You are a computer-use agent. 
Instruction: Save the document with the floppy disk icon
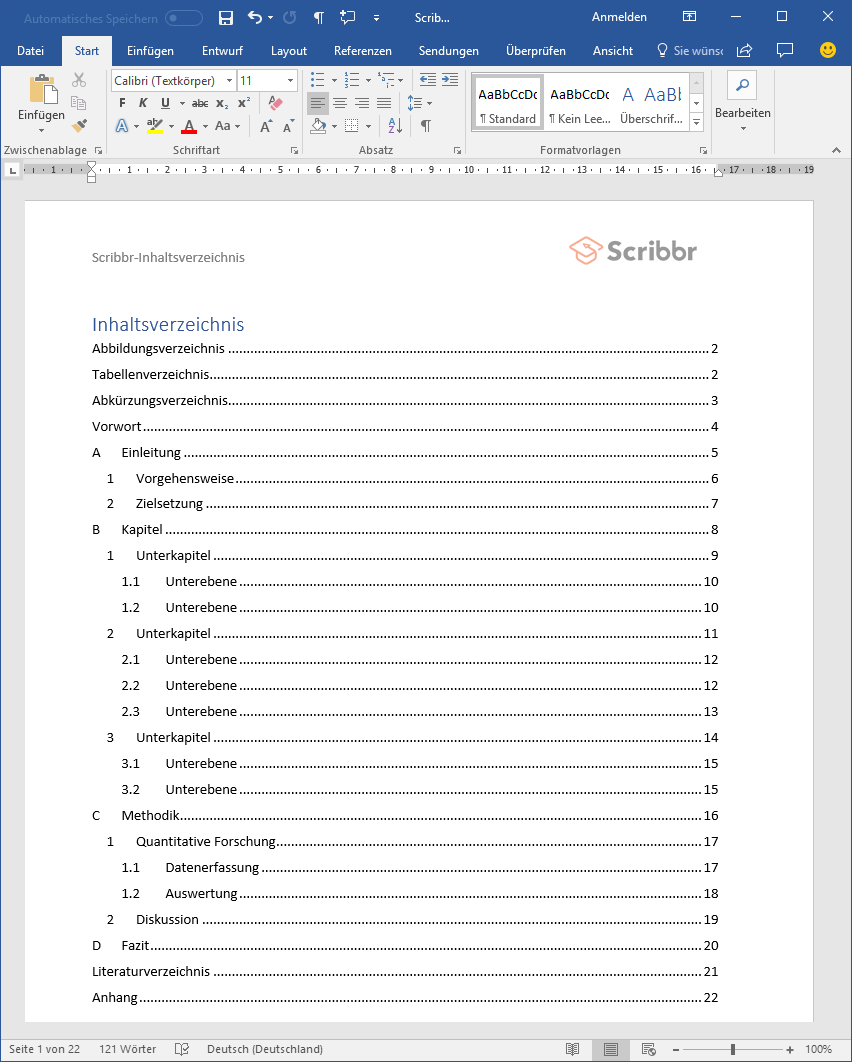226,18
